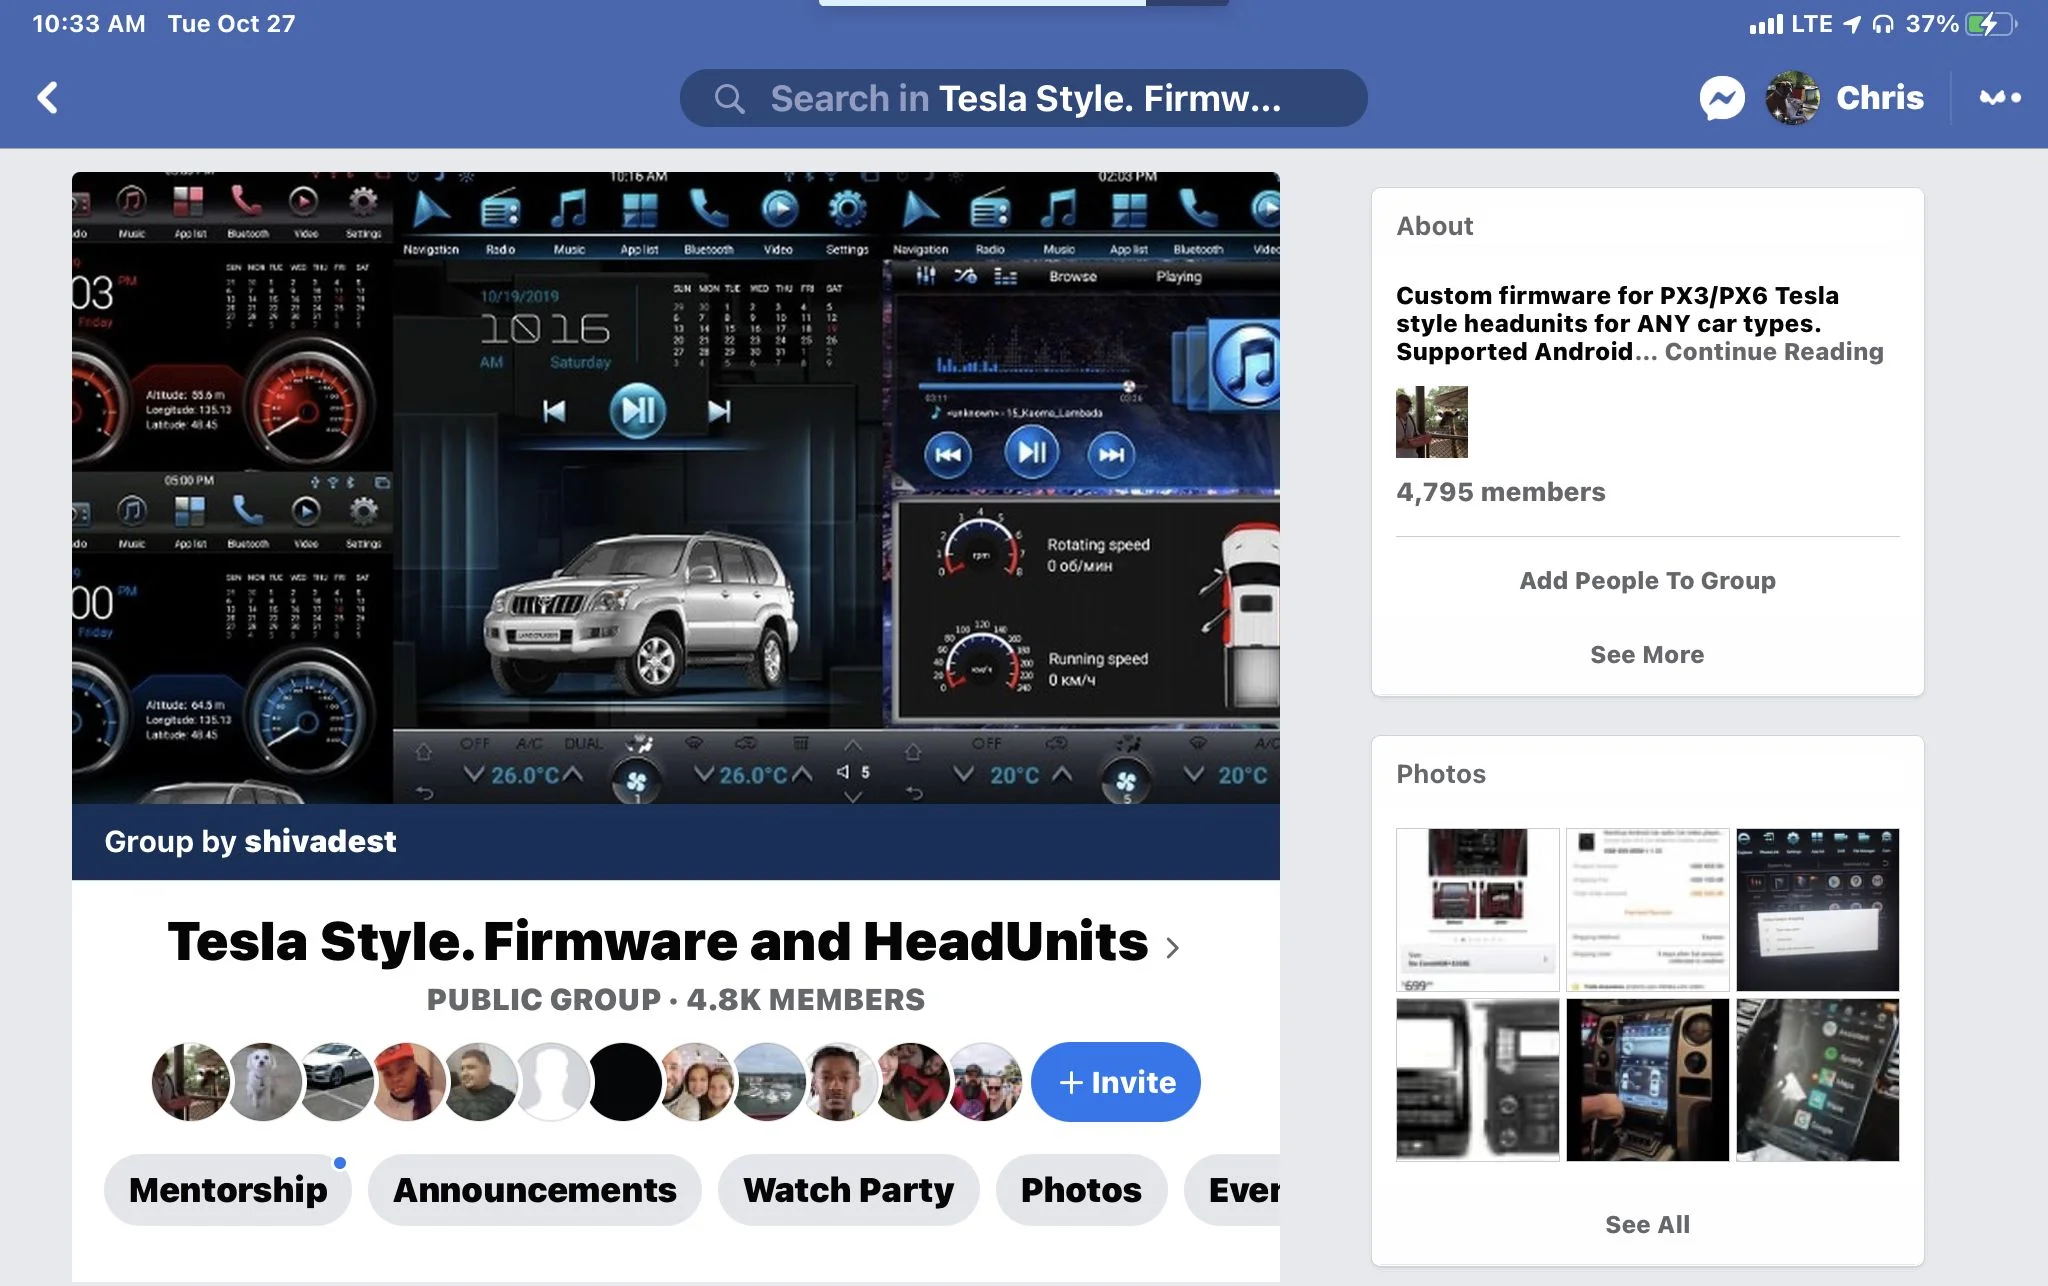Open Messenger from the header icon
Viewport: 2048px width, 1286px height.
coord(1722,98)
